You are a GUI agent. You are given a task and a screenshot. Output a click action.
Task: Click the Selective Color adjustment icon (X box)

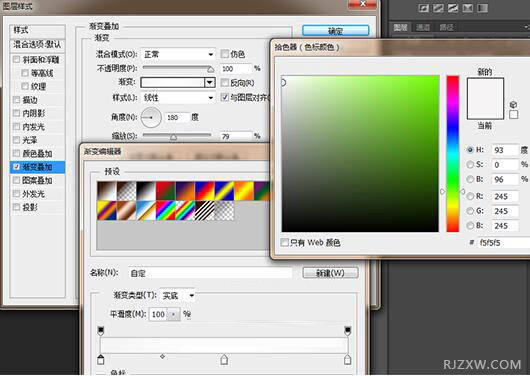(x=468, y=8)
